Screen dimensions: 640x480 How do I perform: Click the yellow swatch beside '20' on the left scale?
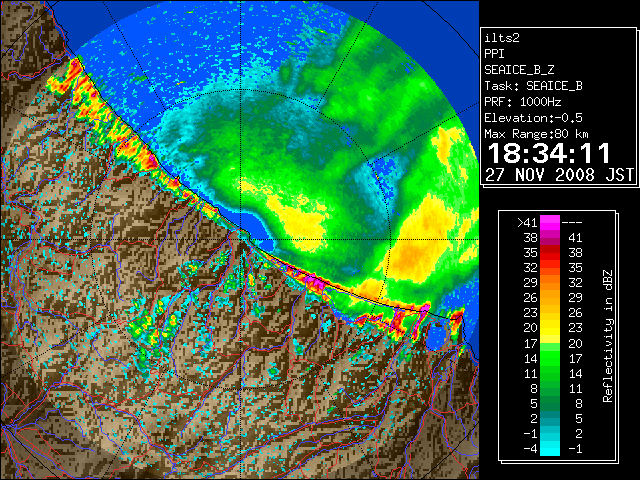pyautogui.click(x=550, y=328)
